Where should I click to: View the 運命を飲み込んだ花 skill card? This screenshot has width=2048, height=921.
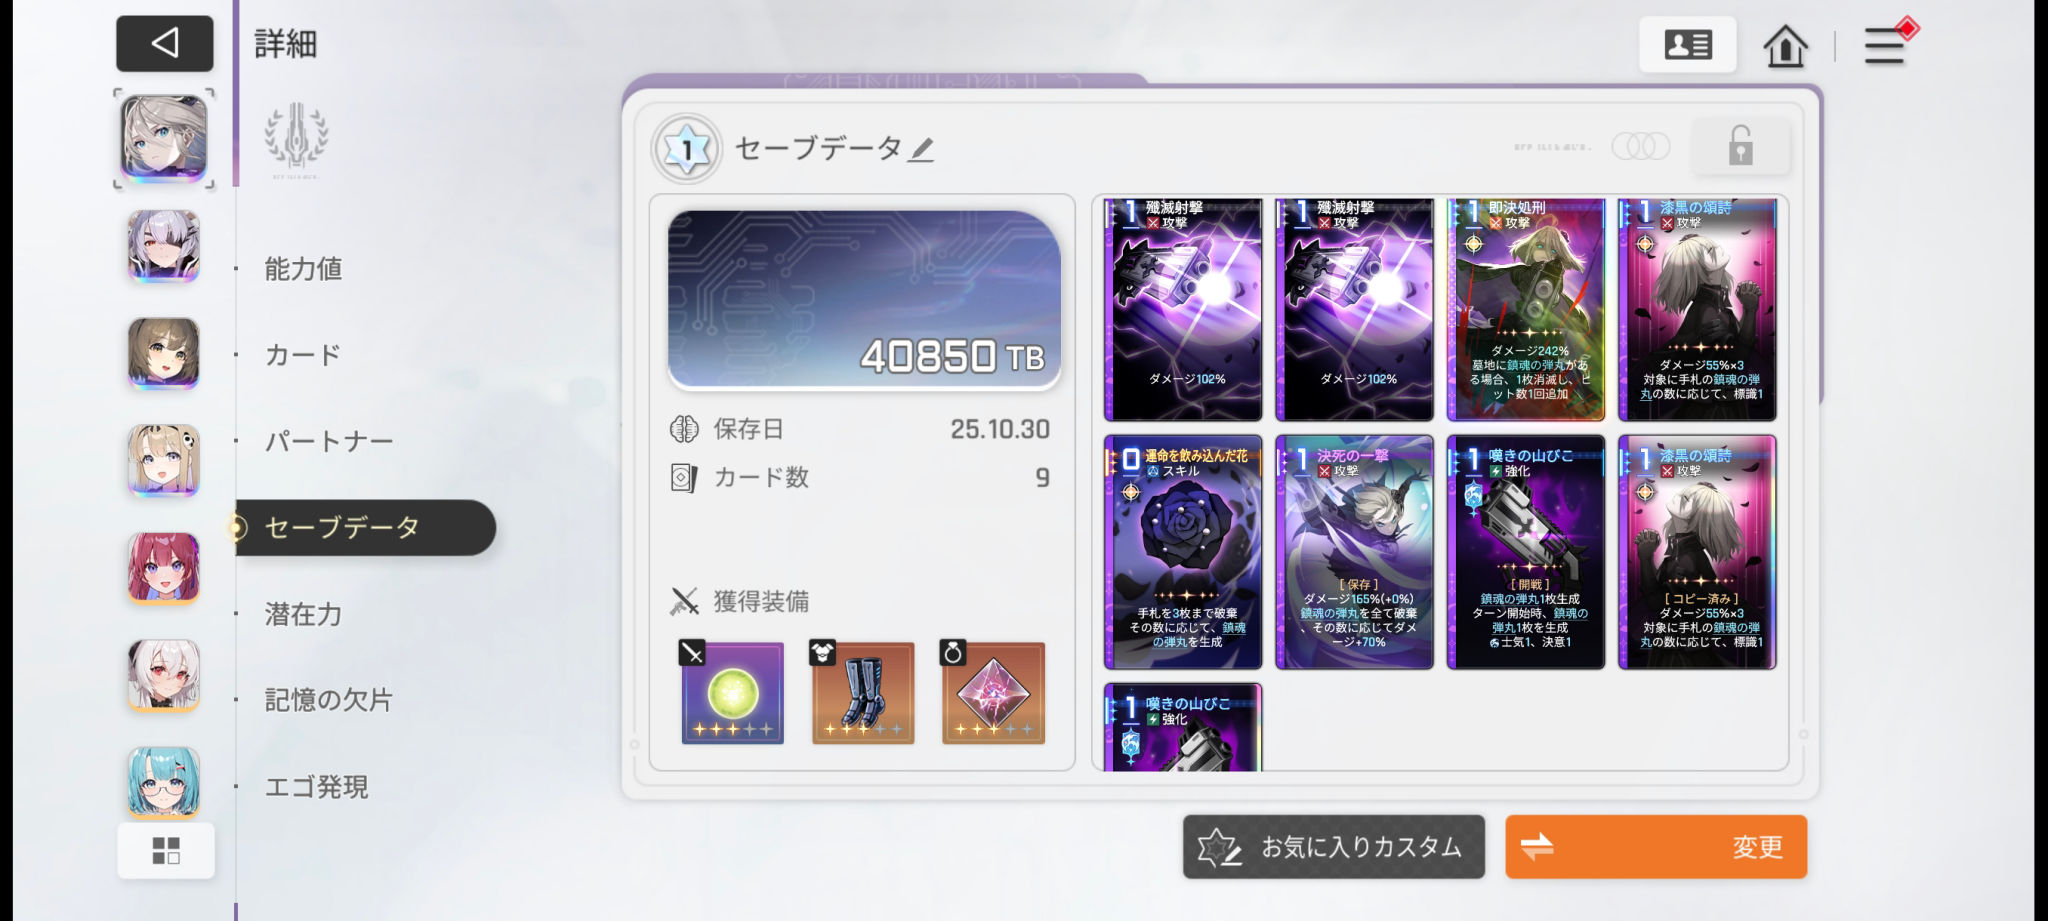tap(1183, 552)
